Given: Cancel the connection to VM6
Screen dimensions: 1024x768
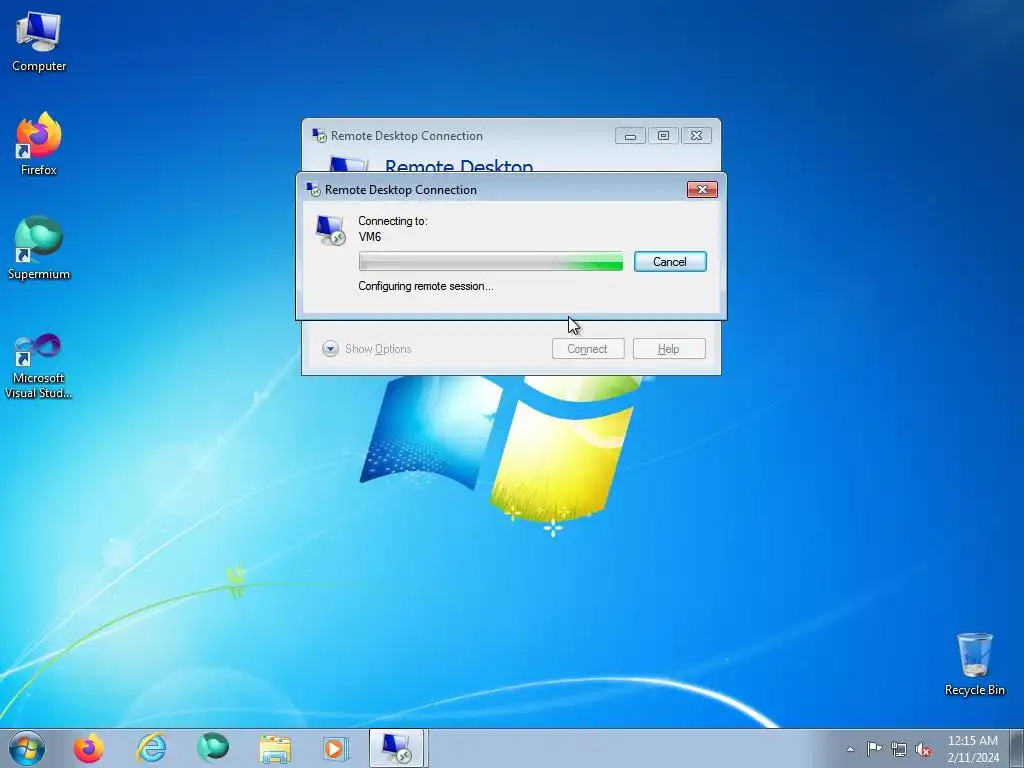Looking at the screenshot, I should (670, 262).
